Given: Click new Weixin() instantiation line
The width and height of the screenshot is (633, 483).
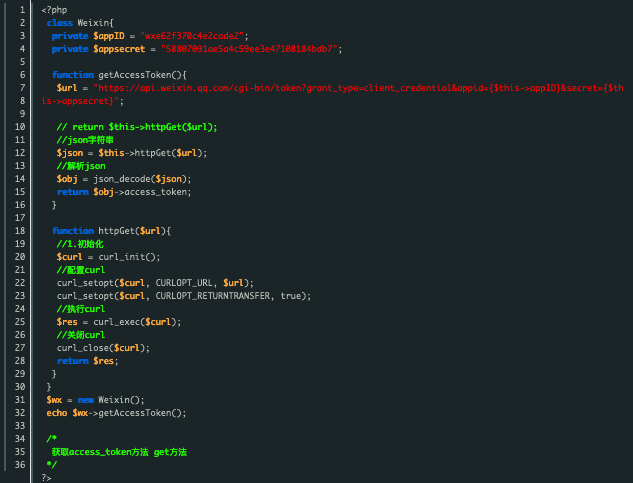Looking at the screenshot, I should (95, 400).
